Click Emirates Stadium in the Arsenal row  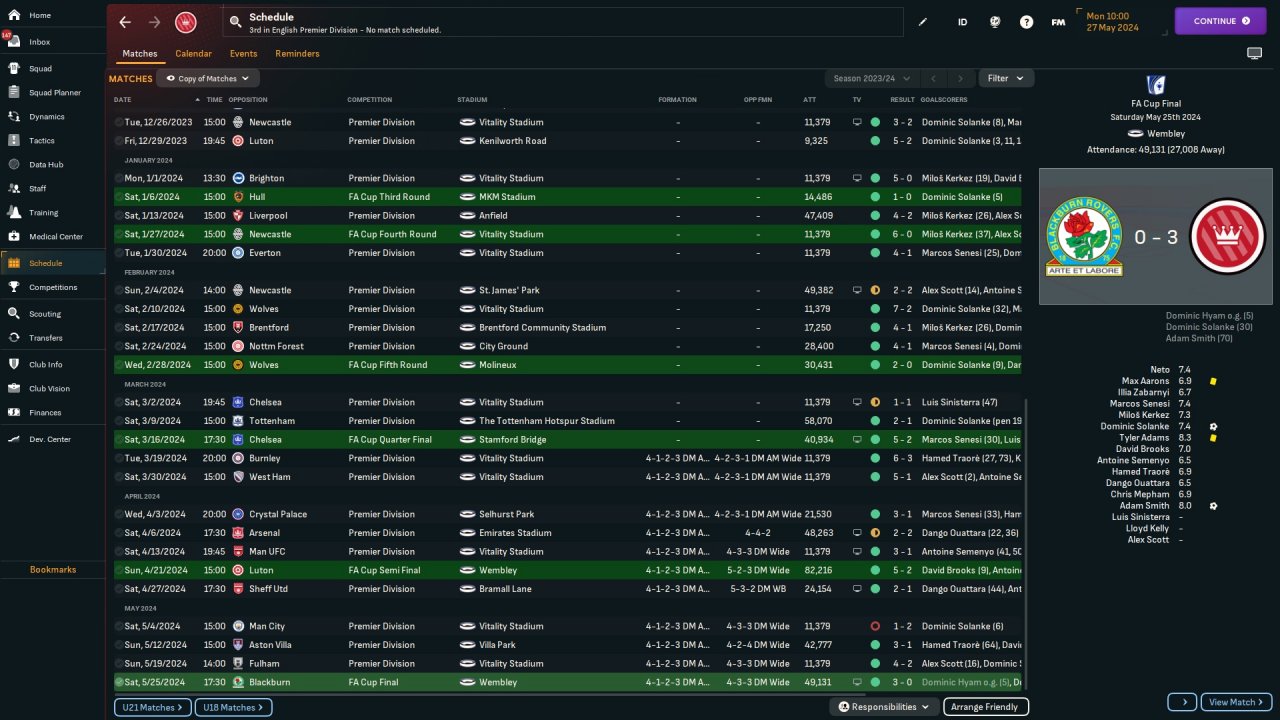click(x=515, y=533)
